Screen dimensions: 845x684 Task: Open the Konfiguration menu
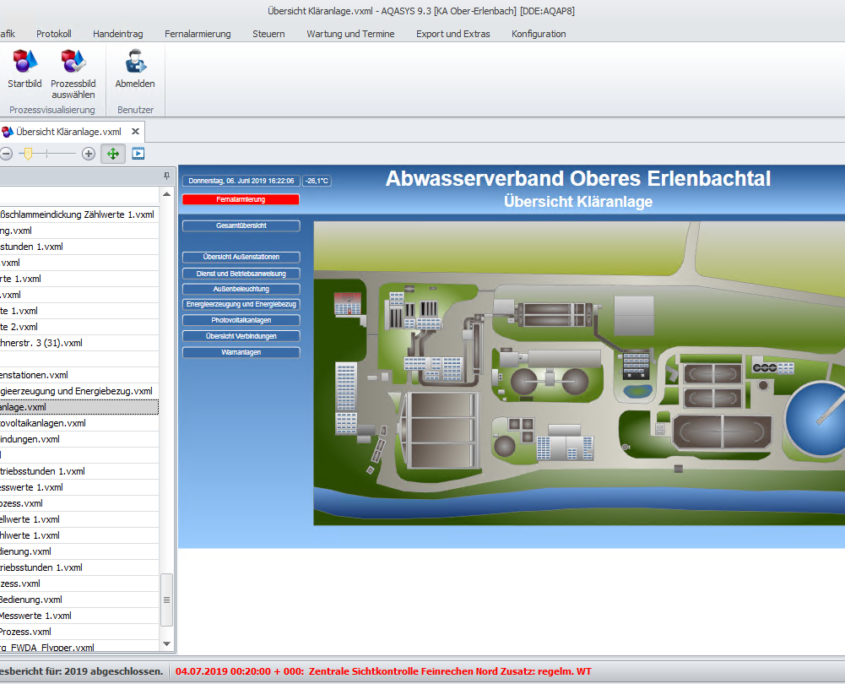click(x=538, y=33)
